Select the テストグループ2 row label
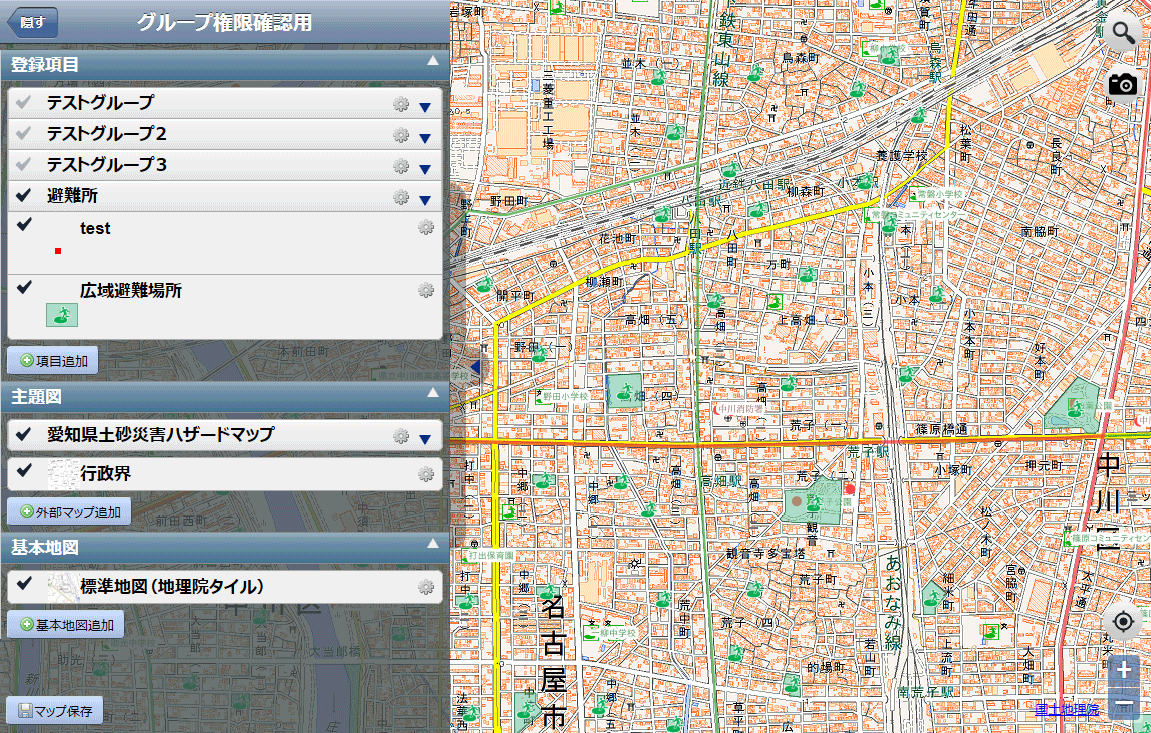The width and height of the screenshot is (1151, 733). click(x=106, y=134)
